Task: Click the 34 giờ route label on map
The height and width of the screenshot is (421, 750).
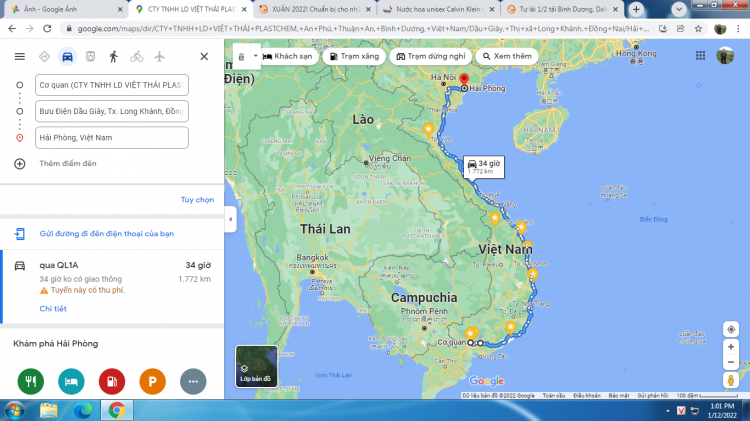Action: [x=484, y=166]
